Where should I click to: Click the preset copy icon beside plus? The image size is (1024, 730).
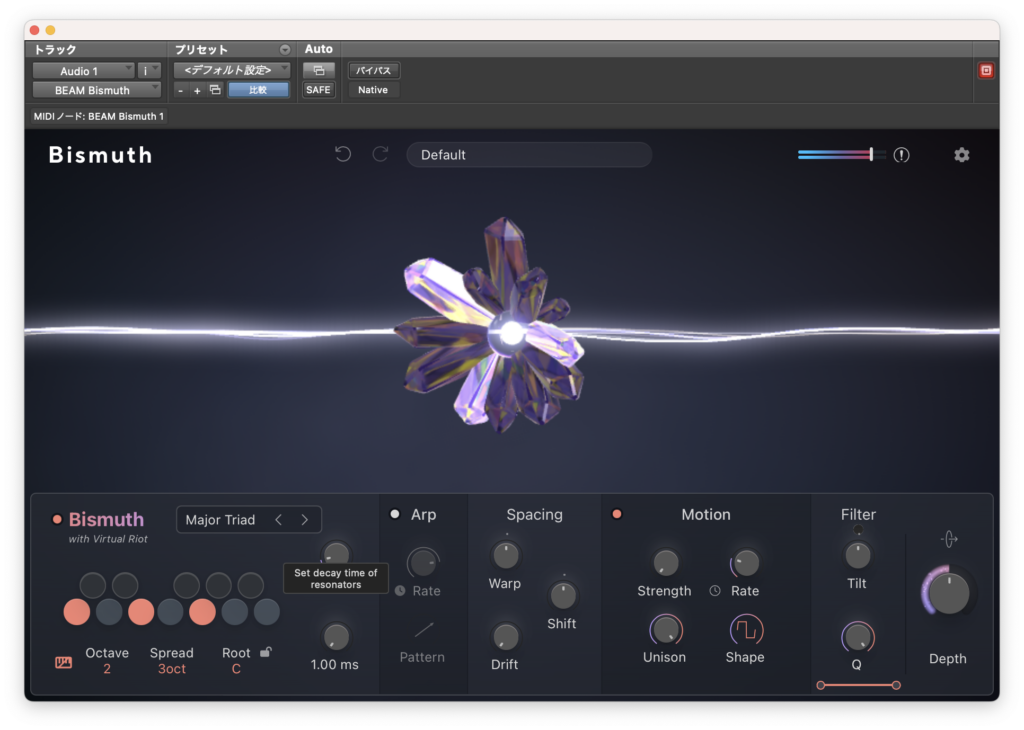click(215, 89)
